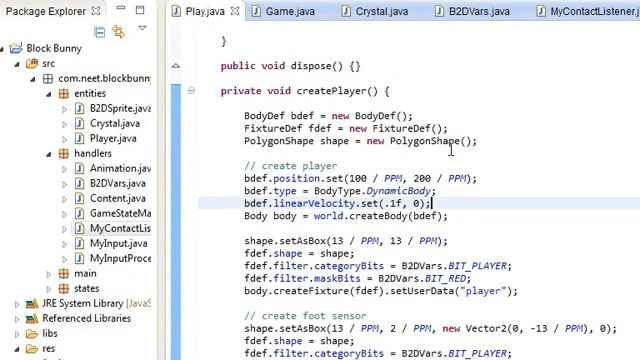
Task: Click the Animation.java file icon
Action: point(80,168)
